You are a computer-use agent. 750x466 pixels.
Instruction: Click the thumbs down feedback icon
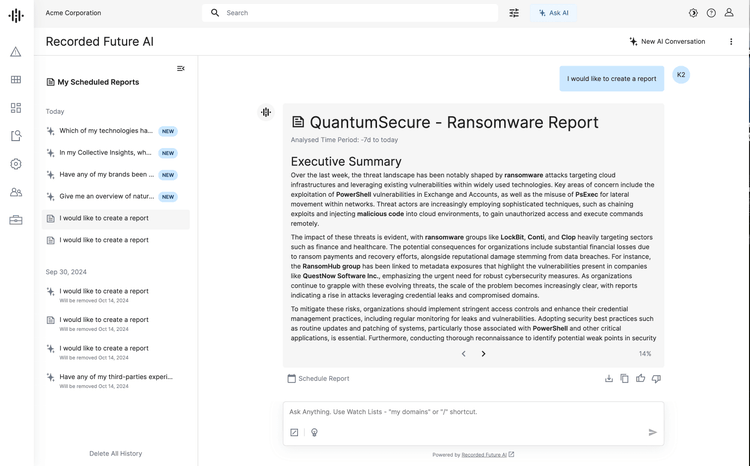[656, 379]
